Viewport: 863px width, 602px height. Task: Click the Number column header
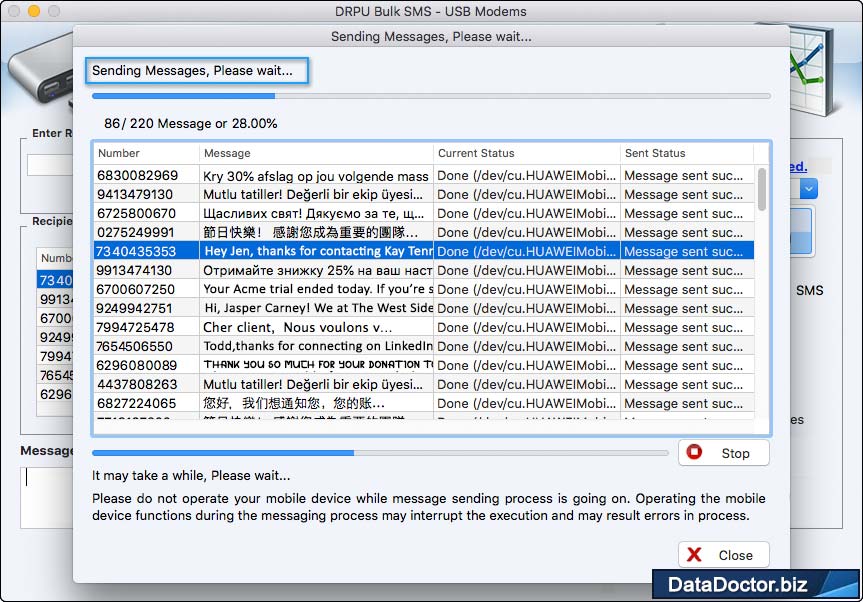click(x=146, y=153)
